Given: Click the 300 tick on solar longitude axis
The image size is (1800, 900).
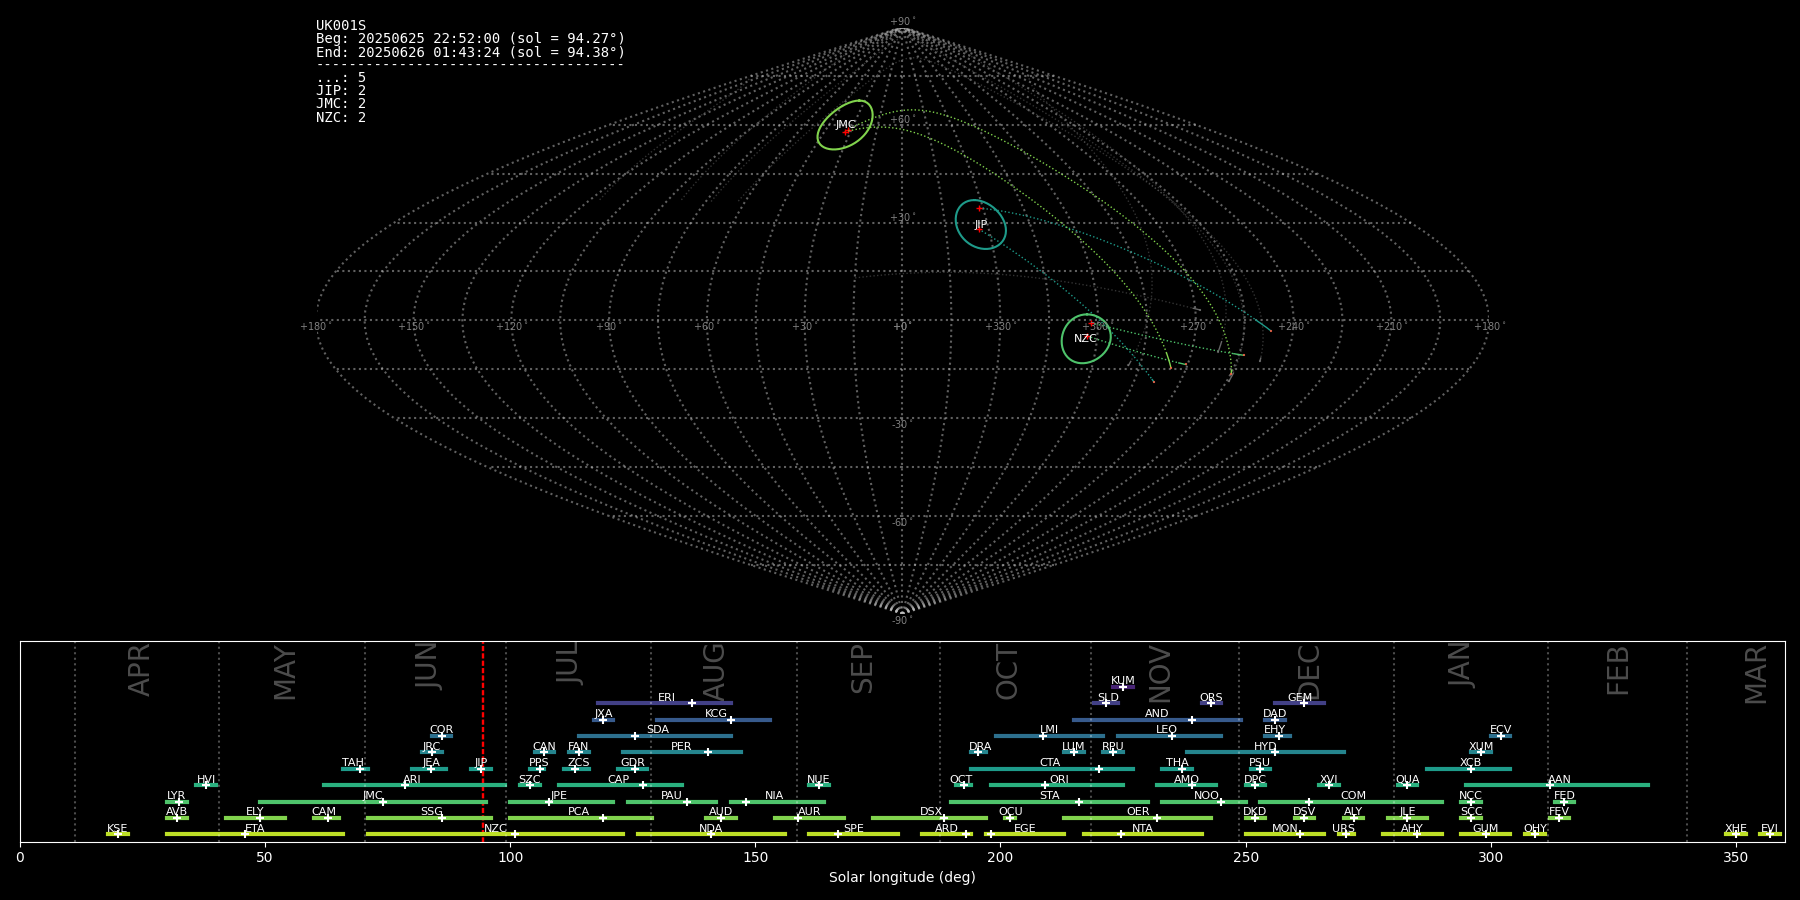Looking at the screenshot, I should click(x=1491, y=857).
